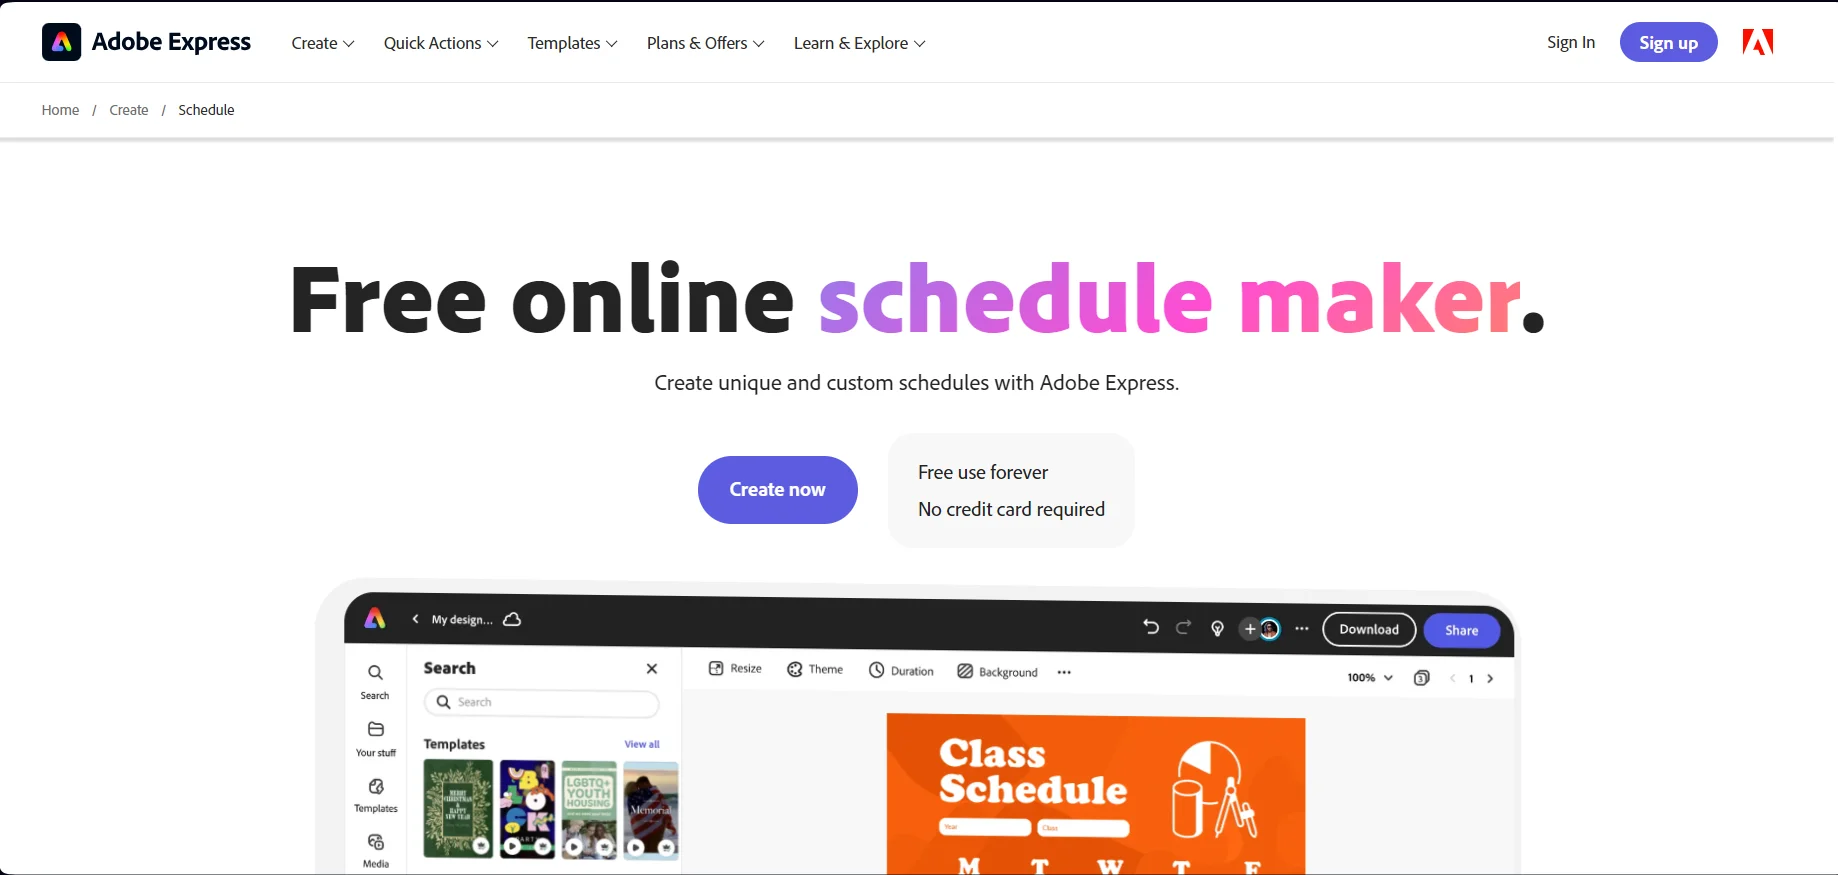Go to Home breadcrumb link
Viewport: 1838px width, 875px height.
point(60,110)
